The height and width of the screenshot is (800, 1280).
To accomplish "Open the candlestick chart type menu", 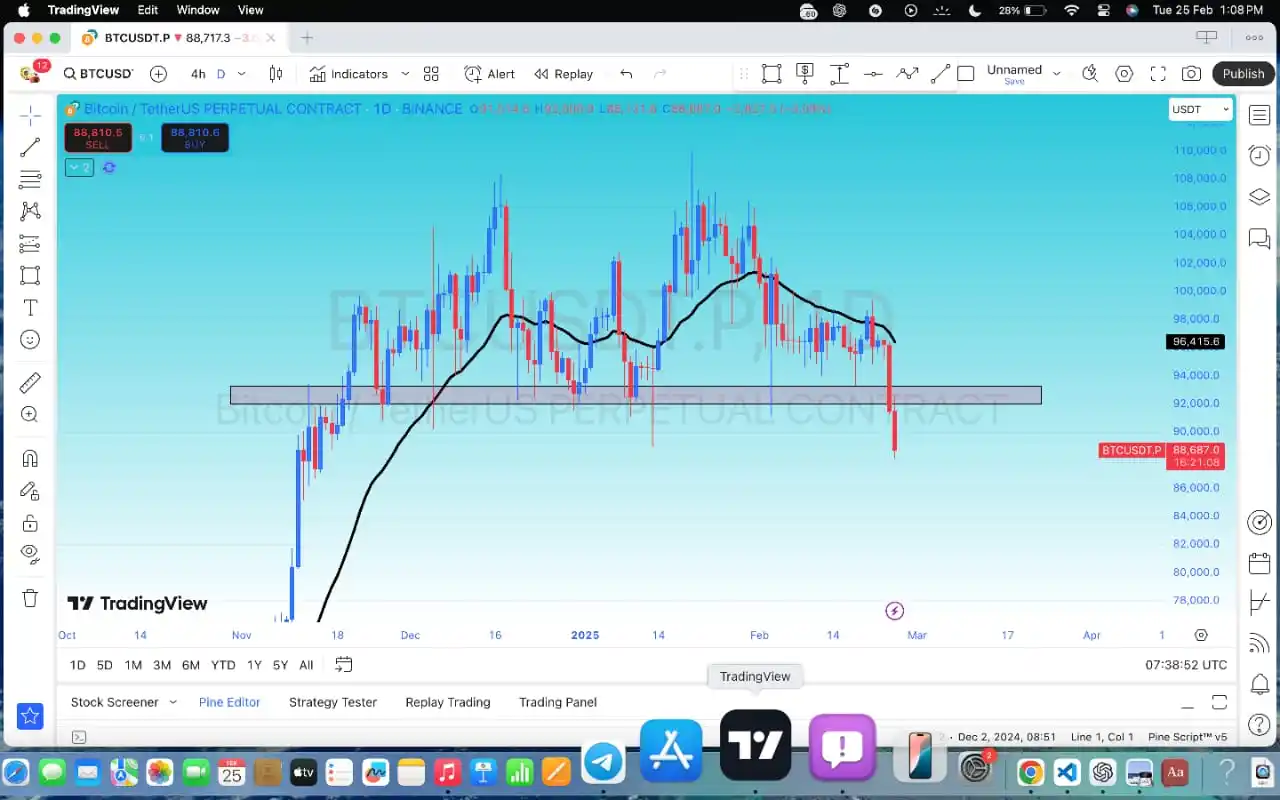I will [276, 74].
